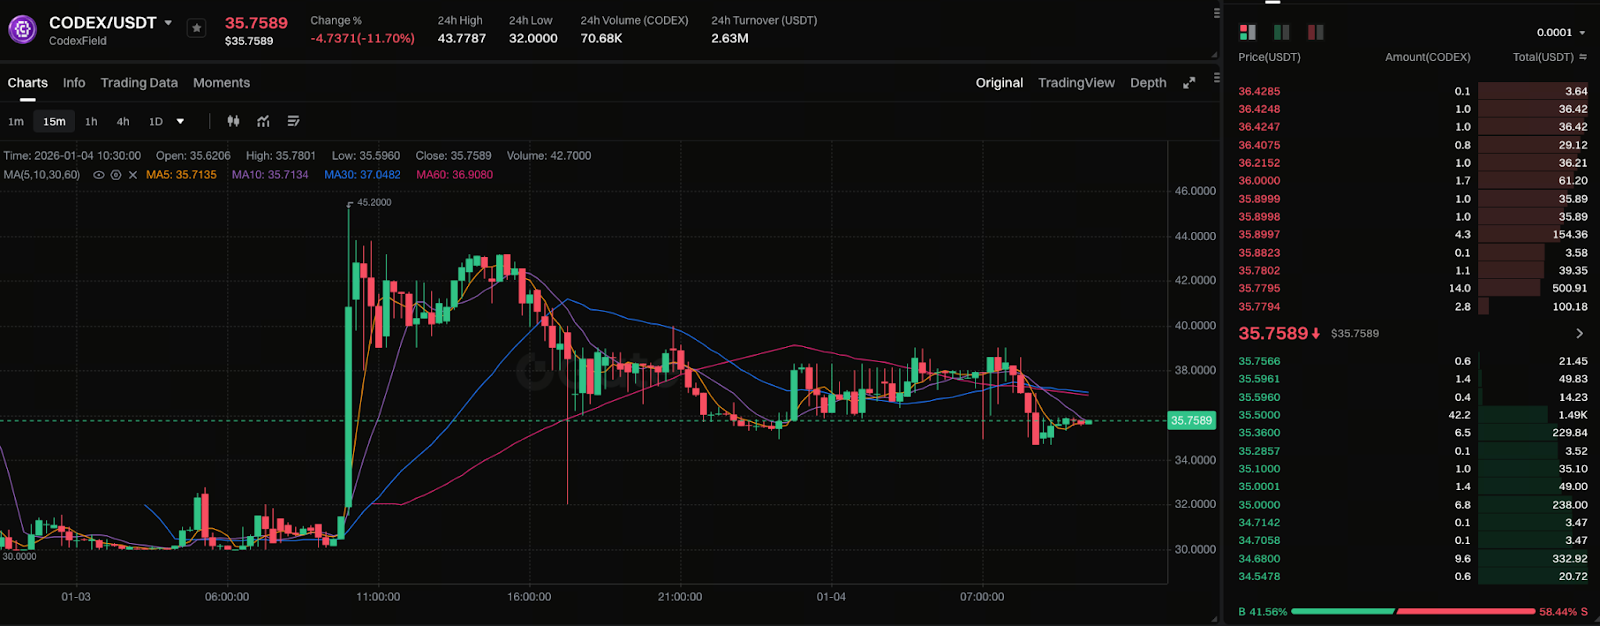Image resolution: width=1600 pixels, height=626 pixels.
Task: Add CODEX/USDT to favorites with star icon
Action: coord(197,28)
